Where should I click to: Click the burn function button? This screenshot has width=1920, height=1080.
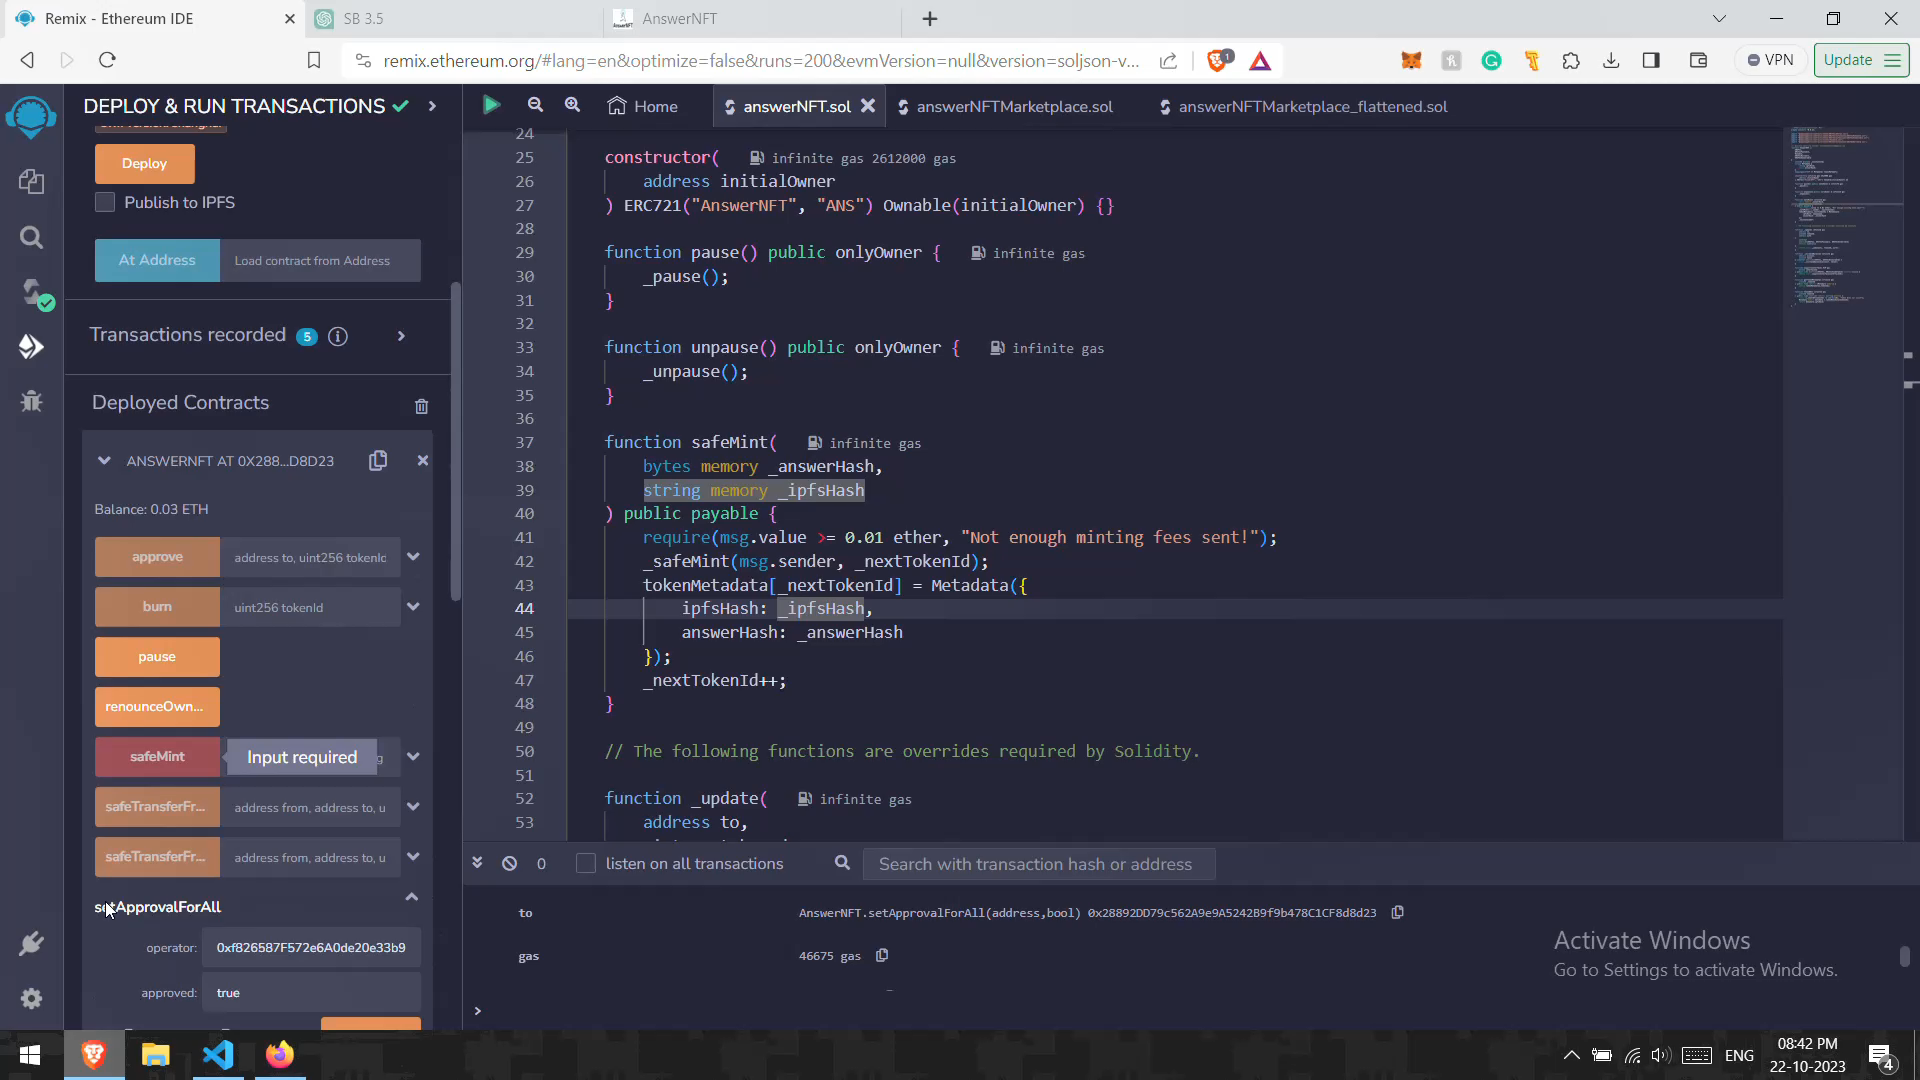pyautogui.click(x=157, y=607)
